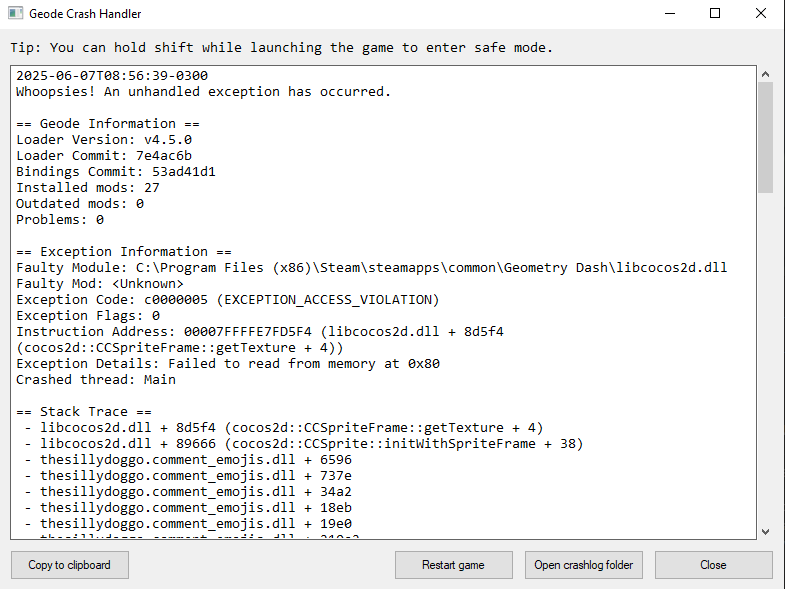This screenshot has width=785, height=589.
Task: Copy to clipboard the crash report
Action: [70, 565]
